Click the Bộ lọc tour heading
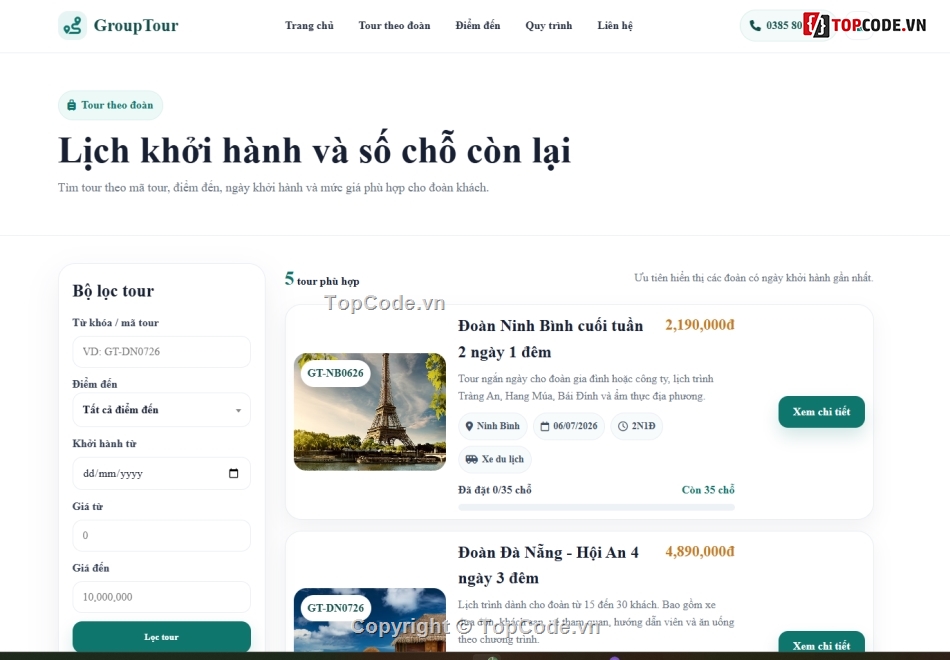Viewport: 950px width, 660px height. [113, 291]
